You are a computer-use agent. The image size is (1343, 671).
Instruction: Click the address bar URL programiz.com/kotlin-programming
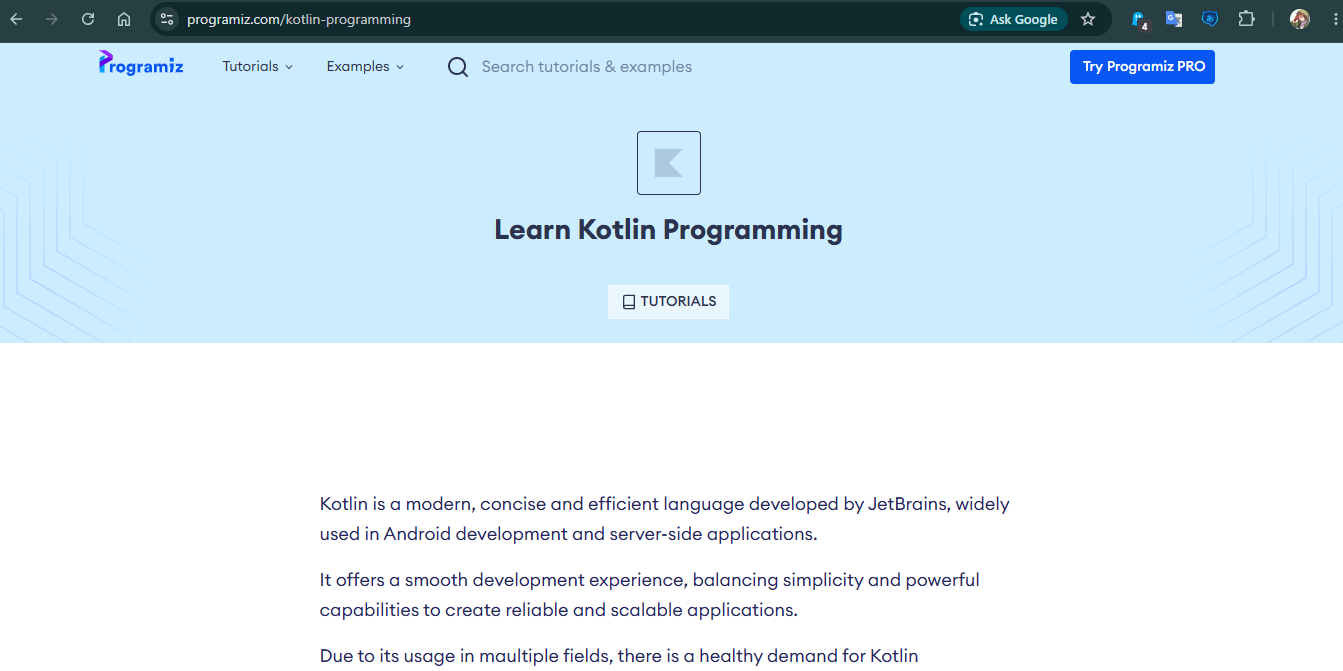click(x=299, y=19)
